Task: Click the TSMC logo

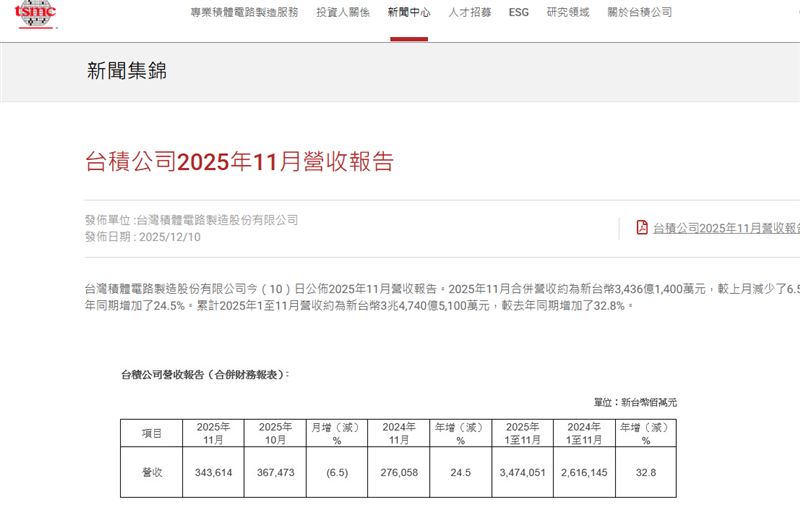Action: 35,14
